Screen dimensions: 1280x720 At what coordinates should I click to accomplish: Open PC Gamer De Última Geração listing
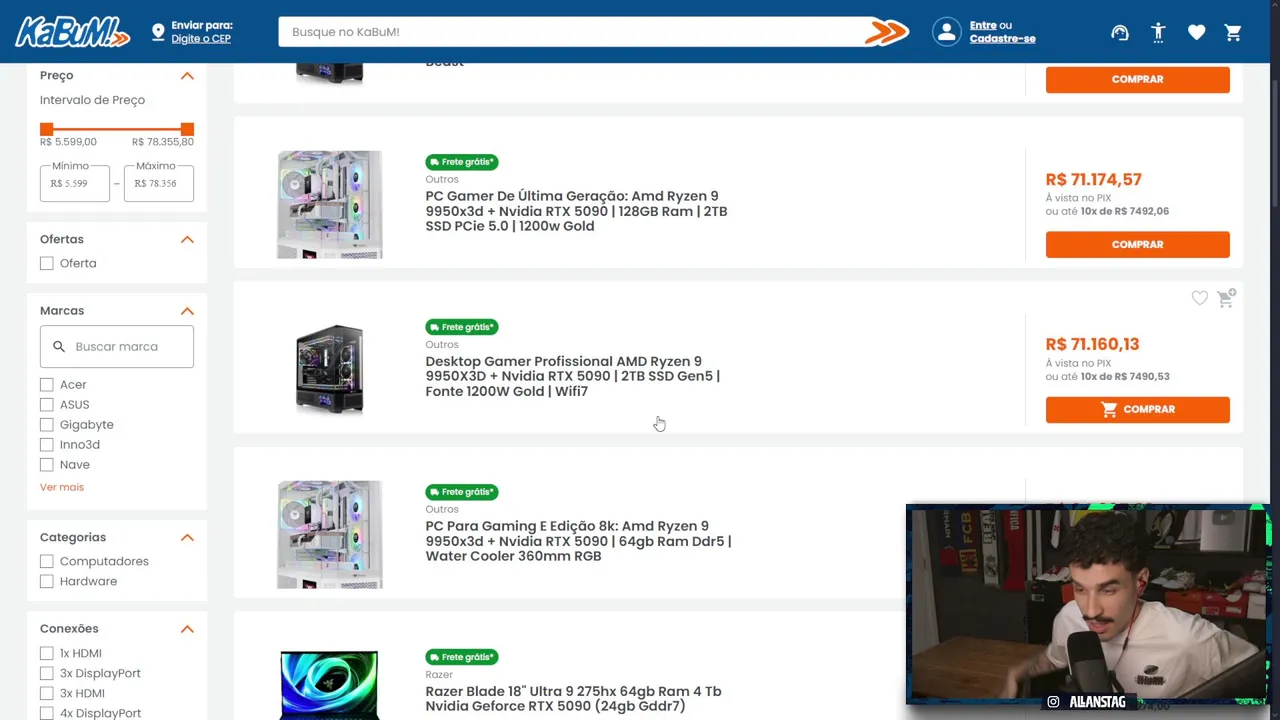click(576, 211)
